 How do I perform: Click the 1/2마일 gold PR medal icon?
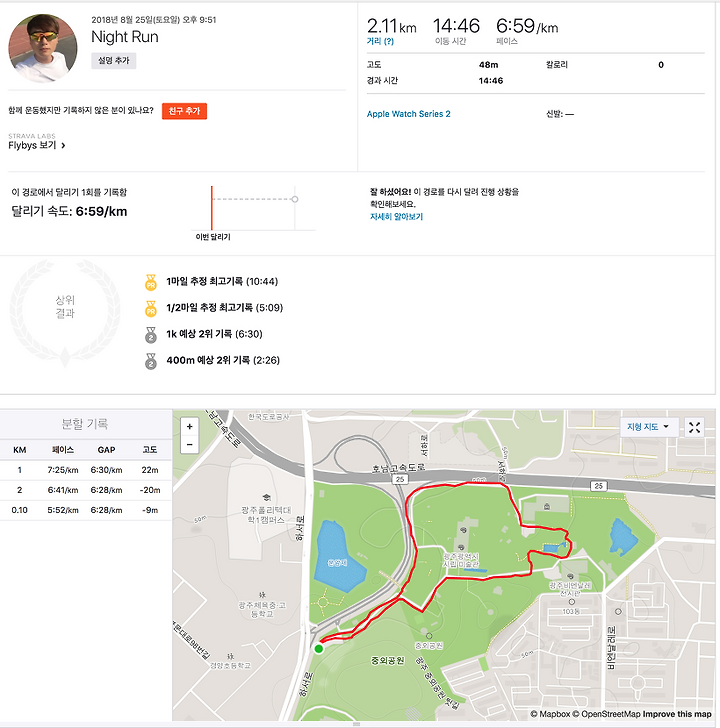point(151,308)
